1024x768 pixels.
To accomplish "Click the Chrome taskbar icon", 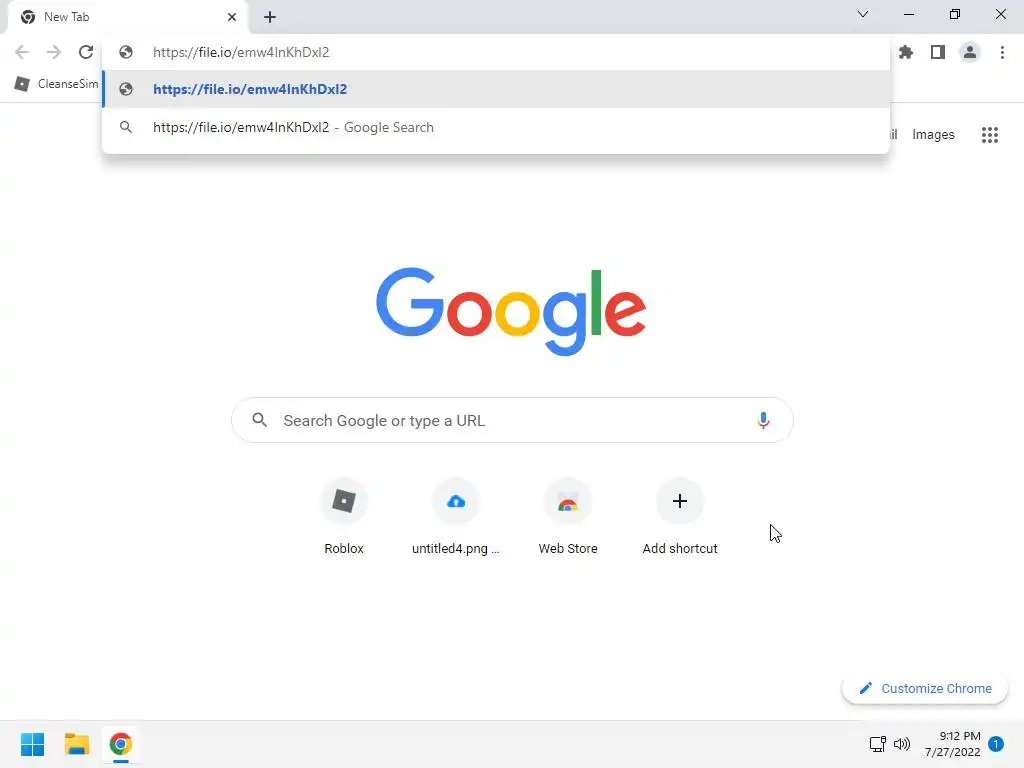I will tap(121, 744).
